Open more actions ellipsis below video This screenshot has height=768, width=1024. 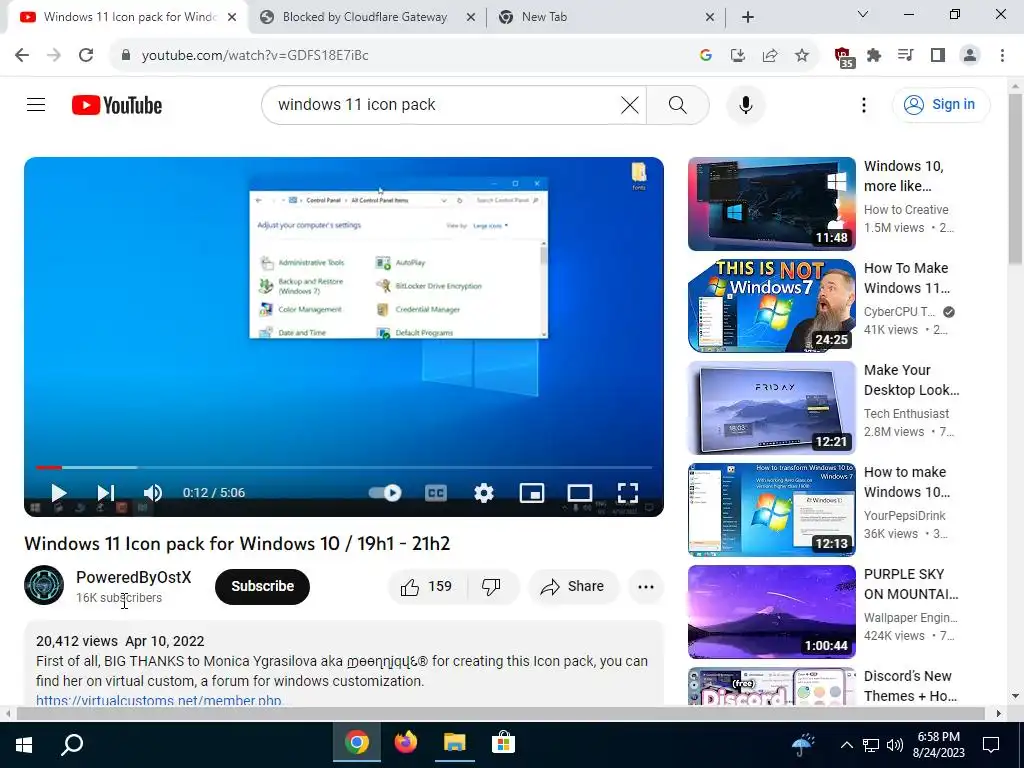[646, 586]
